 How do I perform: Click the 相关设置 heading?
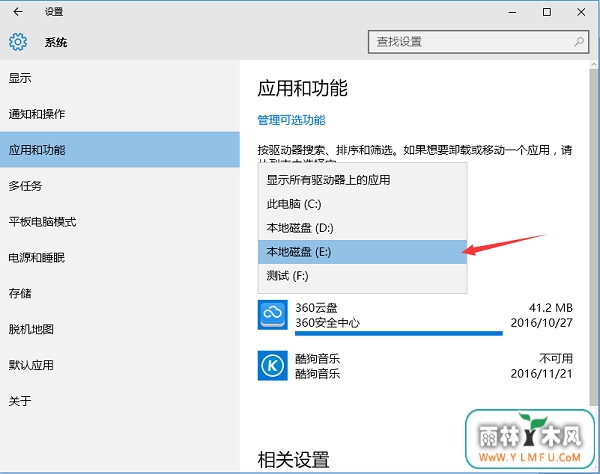tap(293, 459)
